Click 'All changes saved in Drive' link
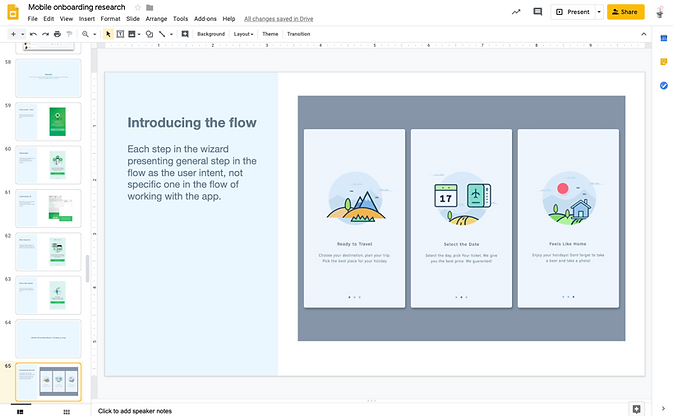Viewport: 673px width, 416px height. click(x=279, y=19)
